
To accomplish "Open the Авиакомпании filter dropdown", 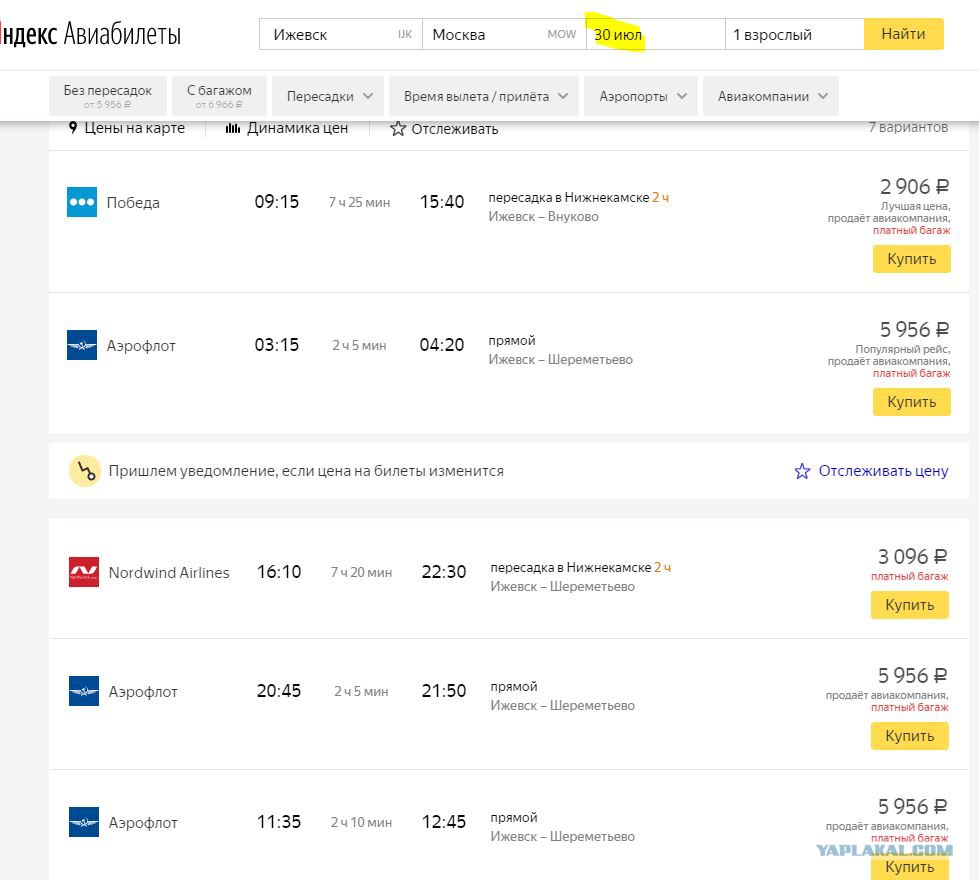I will point(770,96).
